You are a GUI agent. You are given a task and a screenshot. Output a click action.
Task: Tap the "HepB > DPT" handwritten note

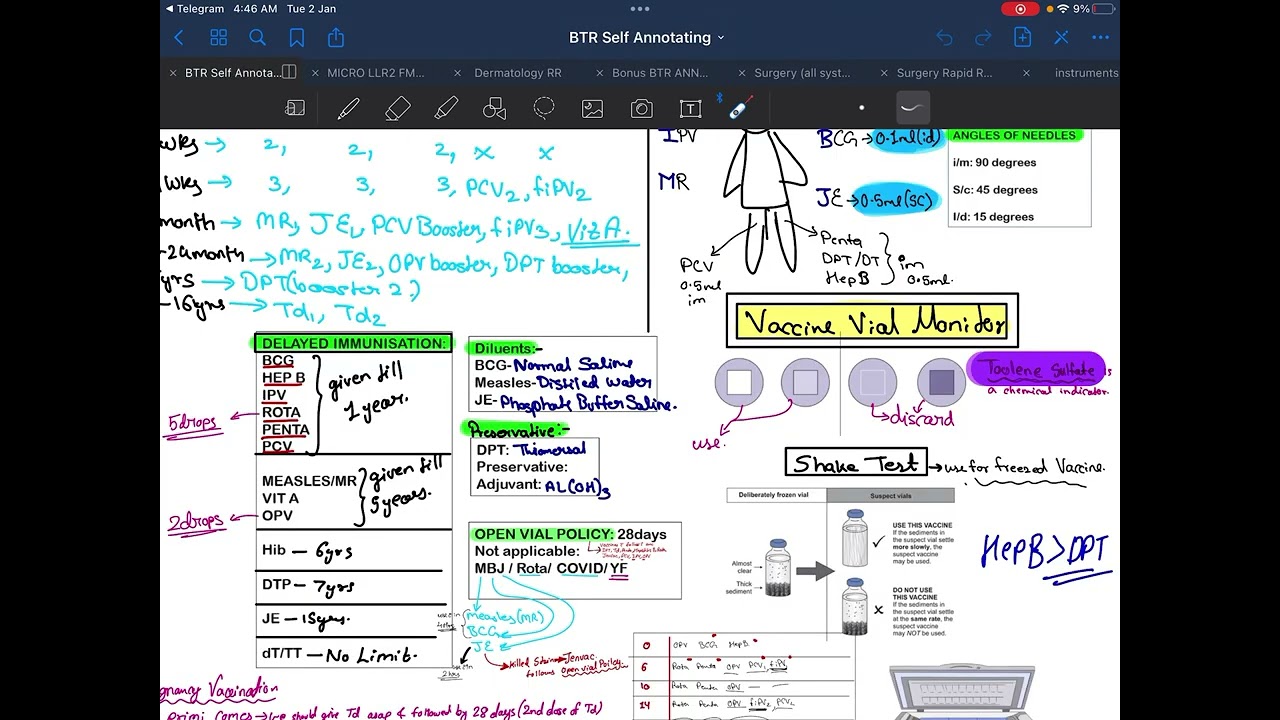[x=1046, y=553]
